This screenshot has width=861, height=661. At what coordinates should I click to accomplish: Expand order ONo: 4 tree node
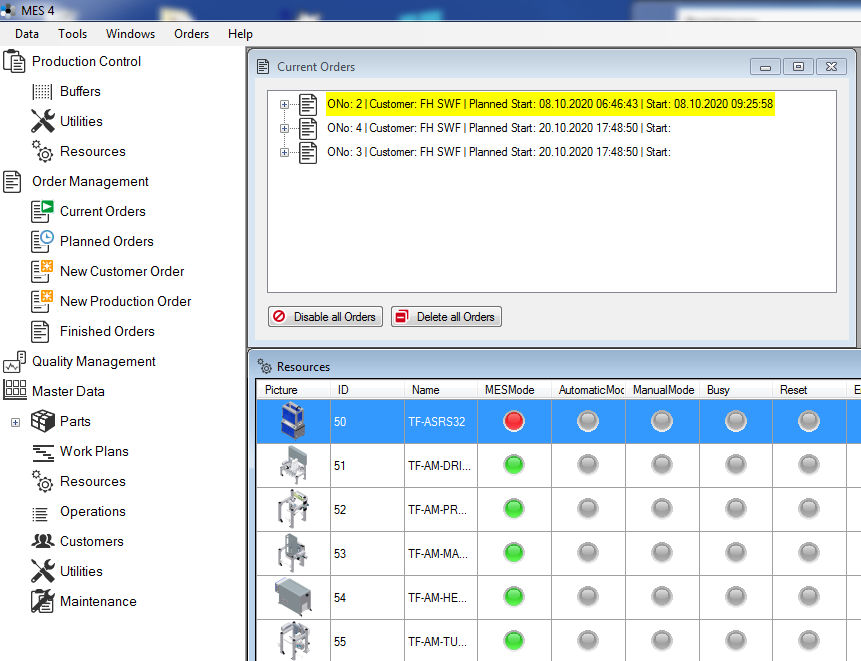[284, 128]
